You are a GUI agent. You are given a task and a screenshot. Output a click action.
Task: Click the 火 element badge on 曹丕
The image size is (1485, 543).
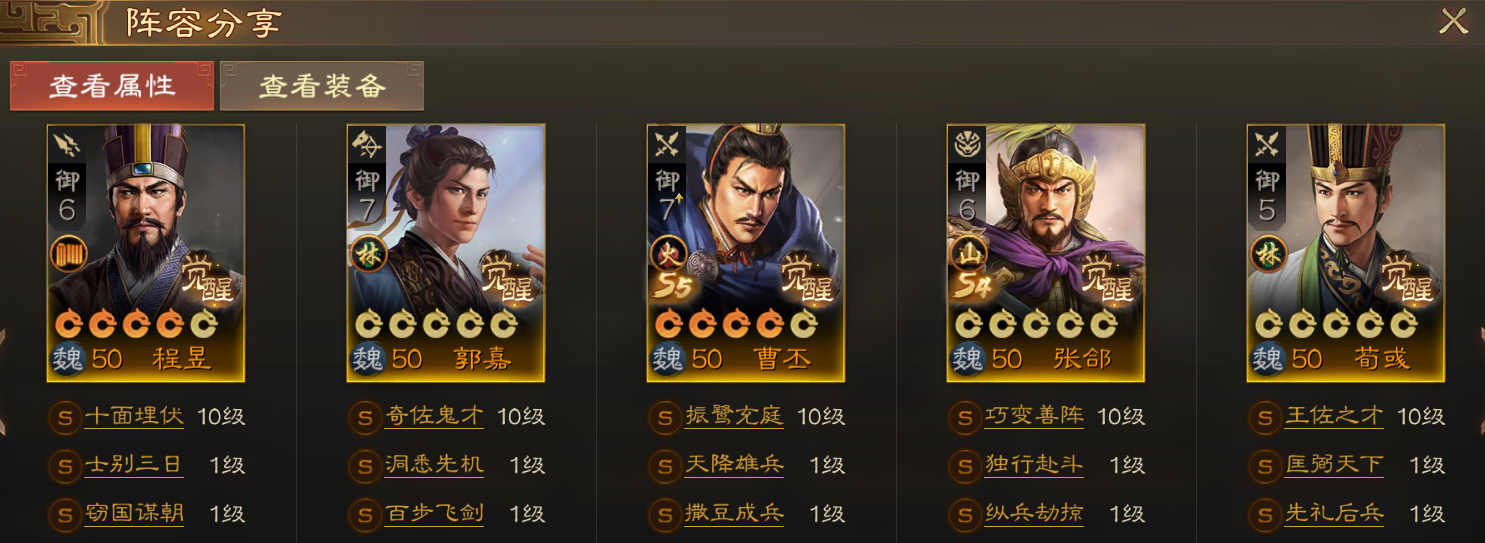667,253
